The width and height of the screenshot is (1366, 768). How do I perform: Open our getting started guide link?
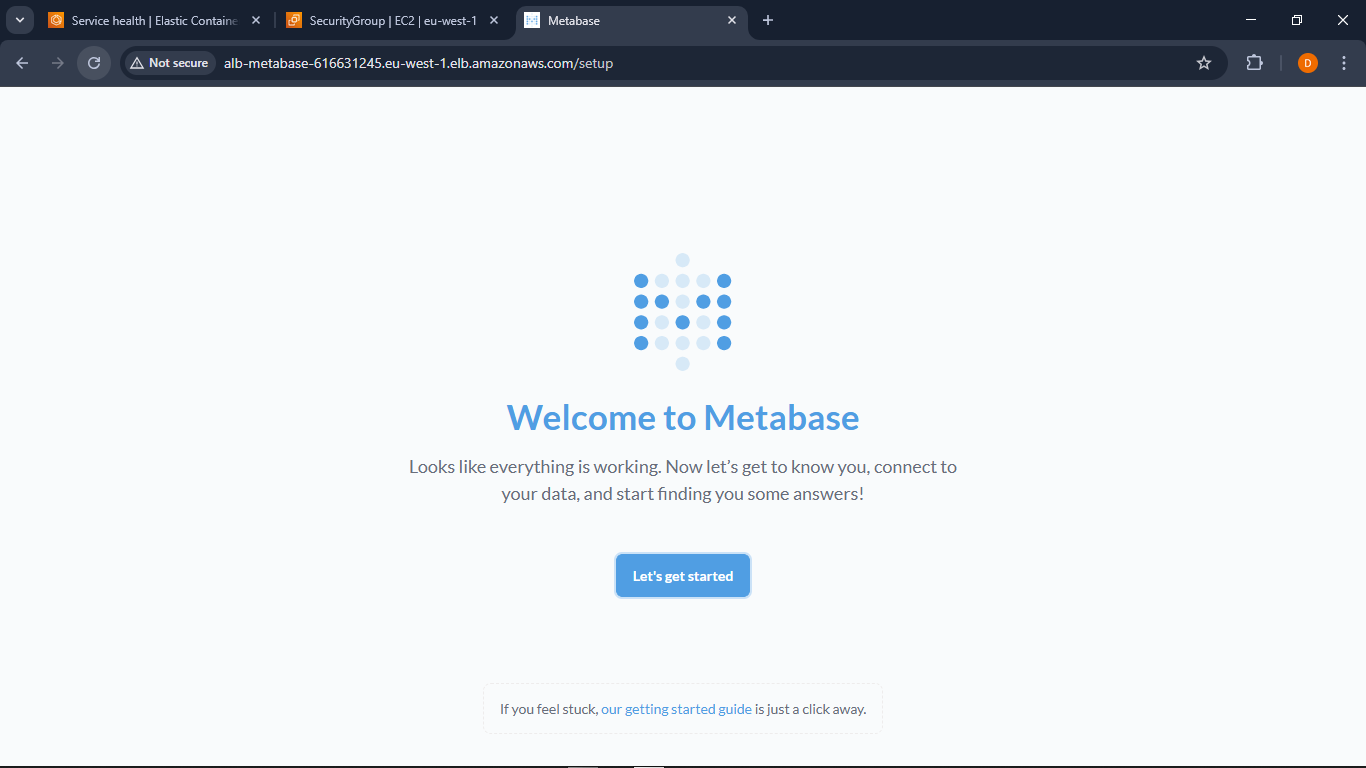(x=675, y=708)
